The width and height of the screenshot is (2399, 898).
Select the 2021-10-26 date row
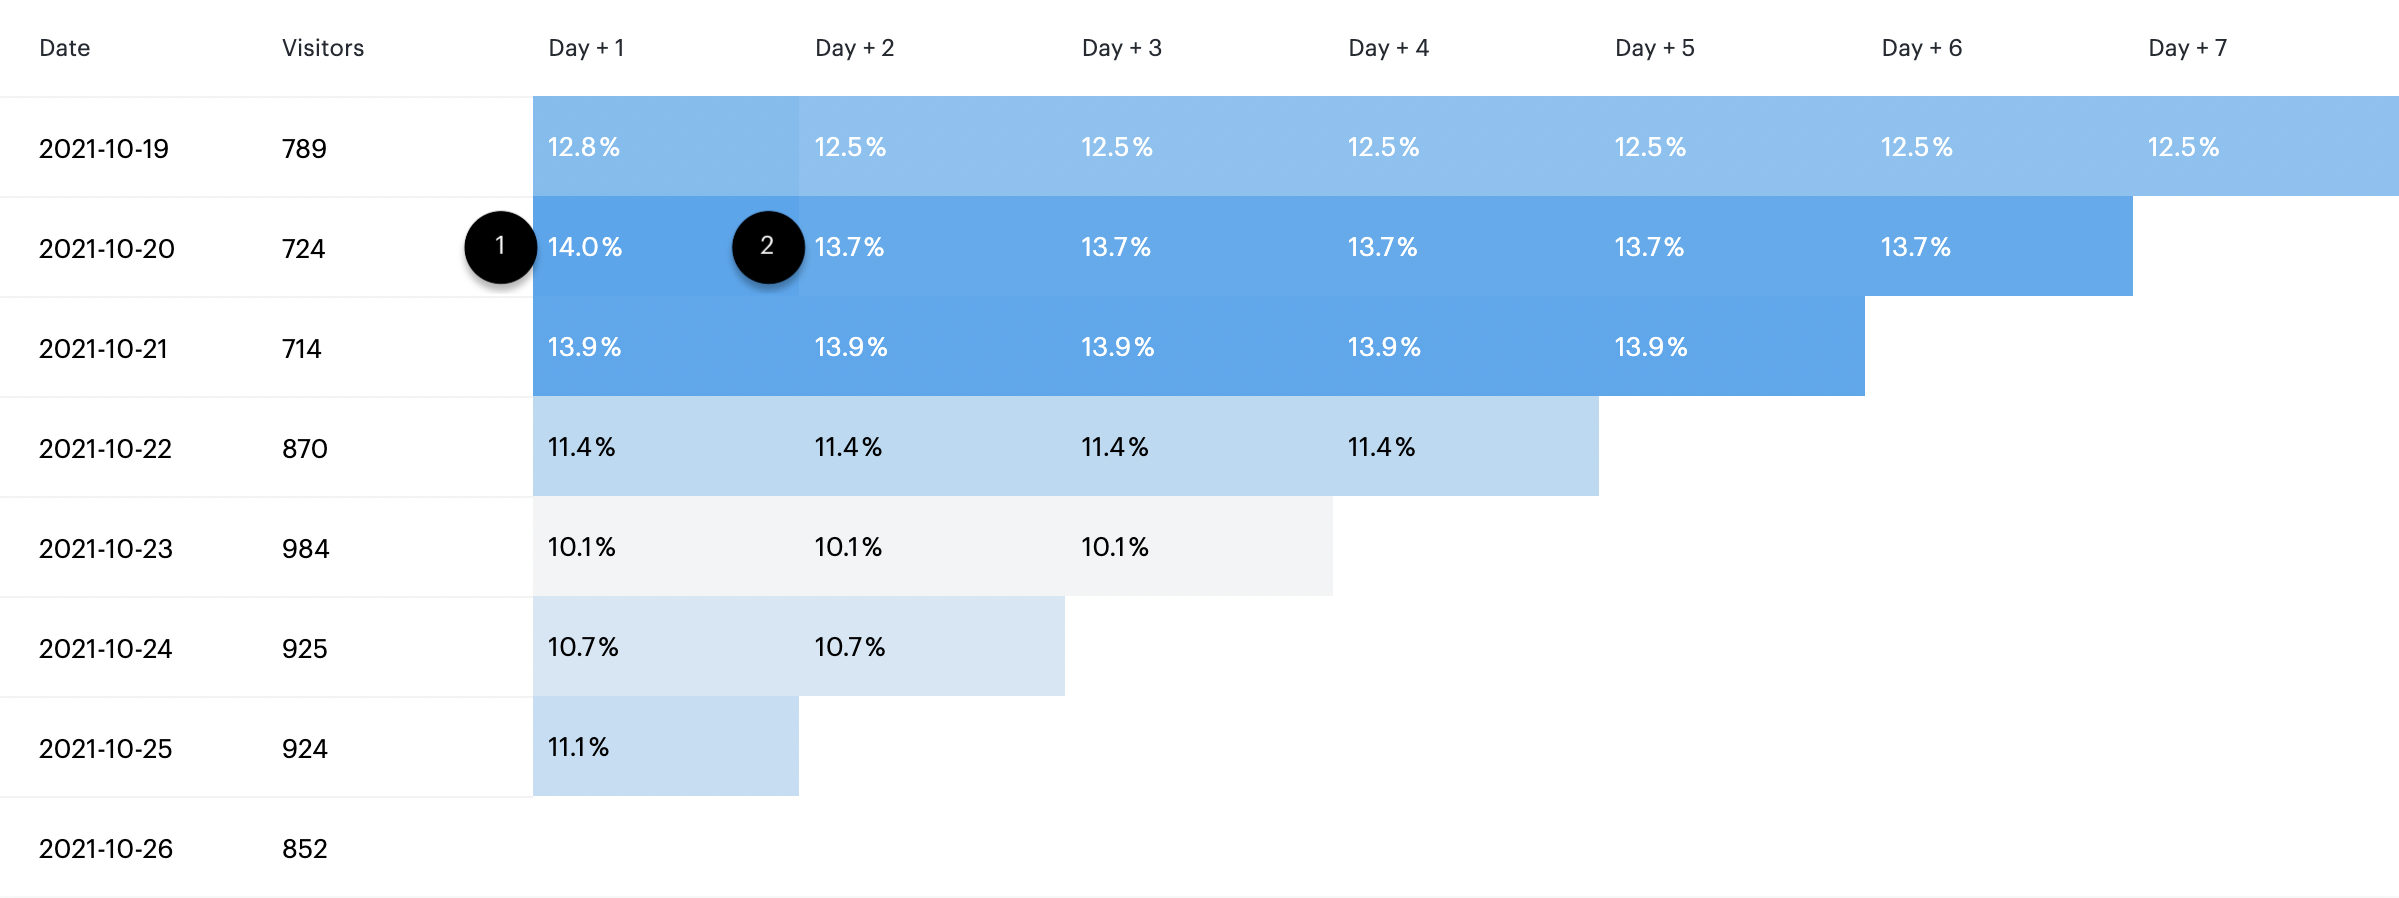(x=106, y=848)
